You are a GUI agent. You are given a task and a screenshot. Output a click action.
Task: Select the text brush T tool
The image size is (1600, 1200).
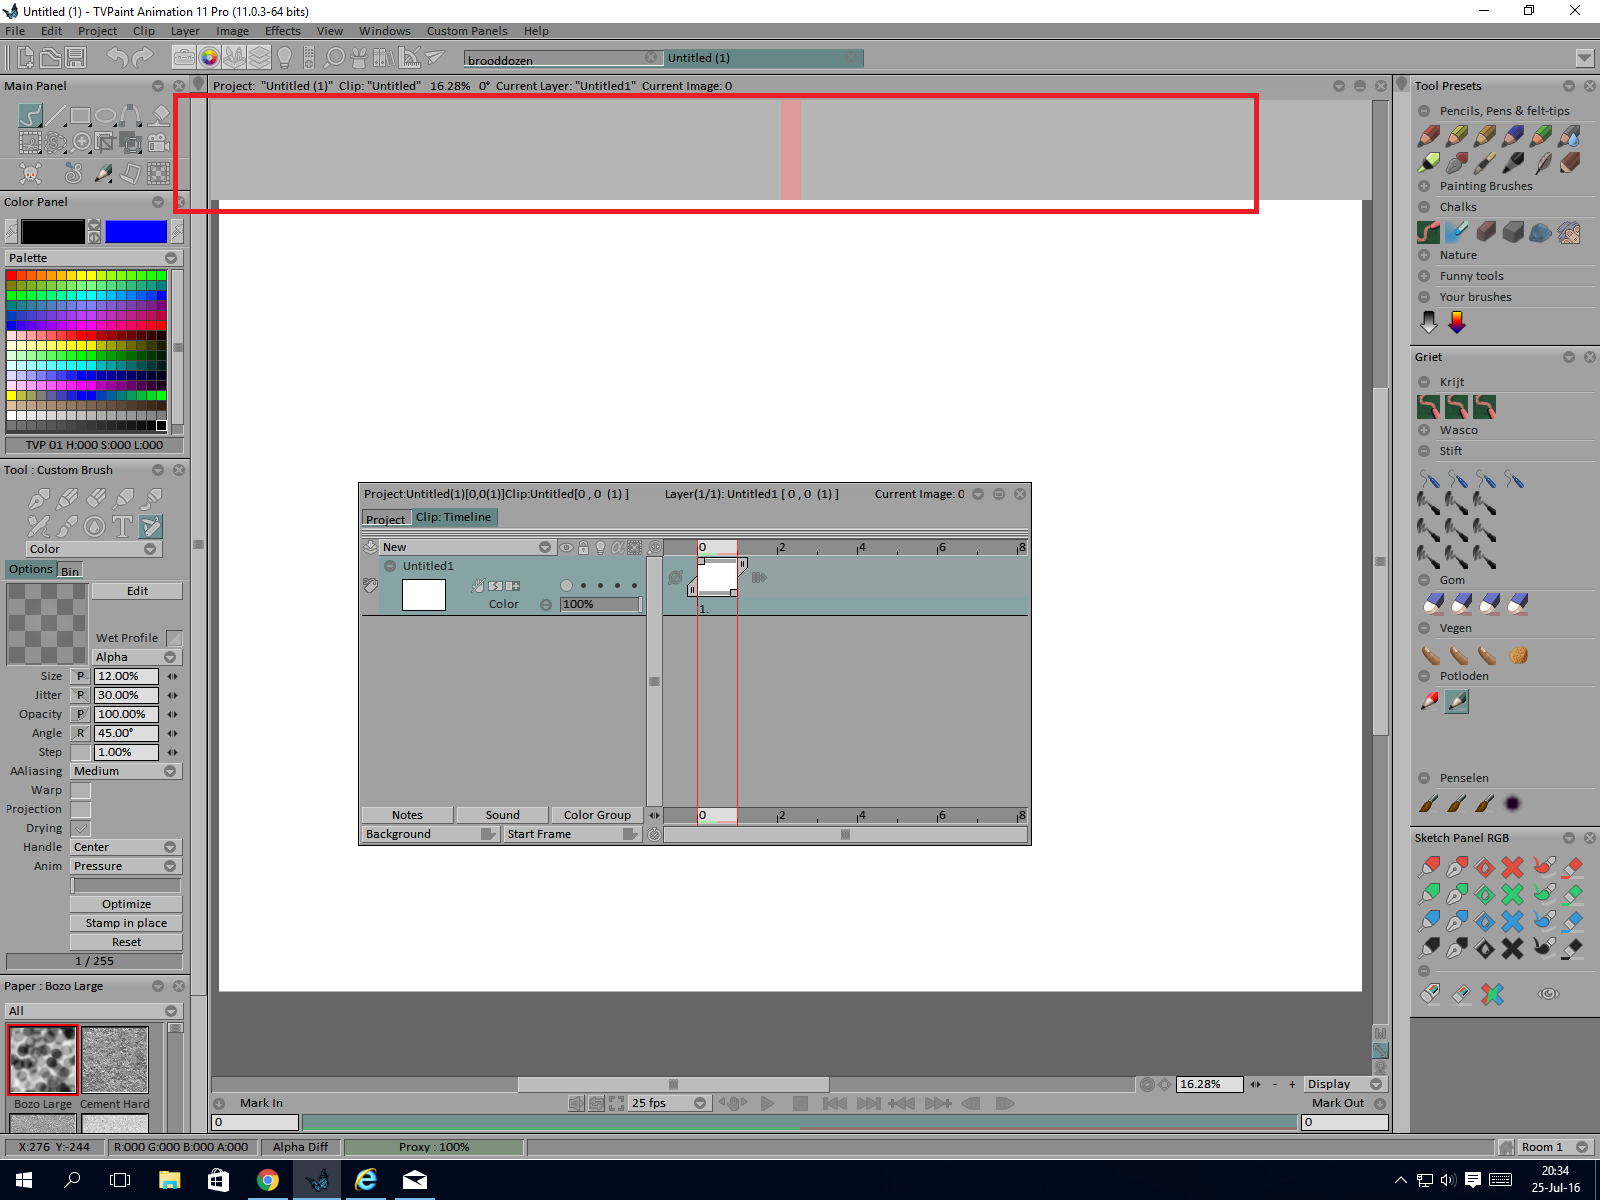click(x=122, y=526)
